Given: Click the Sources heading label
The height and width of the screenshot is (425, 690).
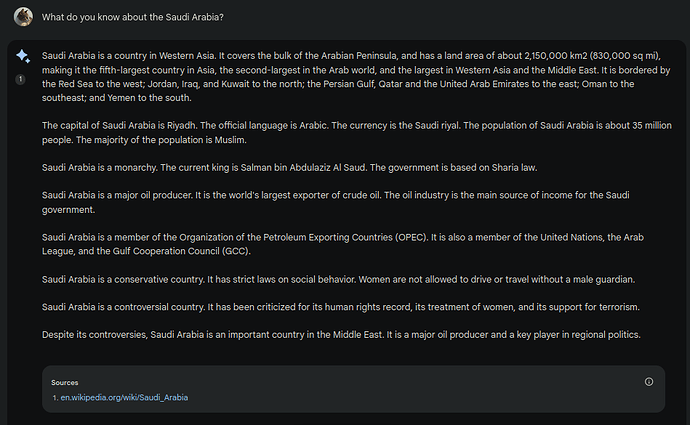Looking at the screenshot, I should (x=64, y=382).
